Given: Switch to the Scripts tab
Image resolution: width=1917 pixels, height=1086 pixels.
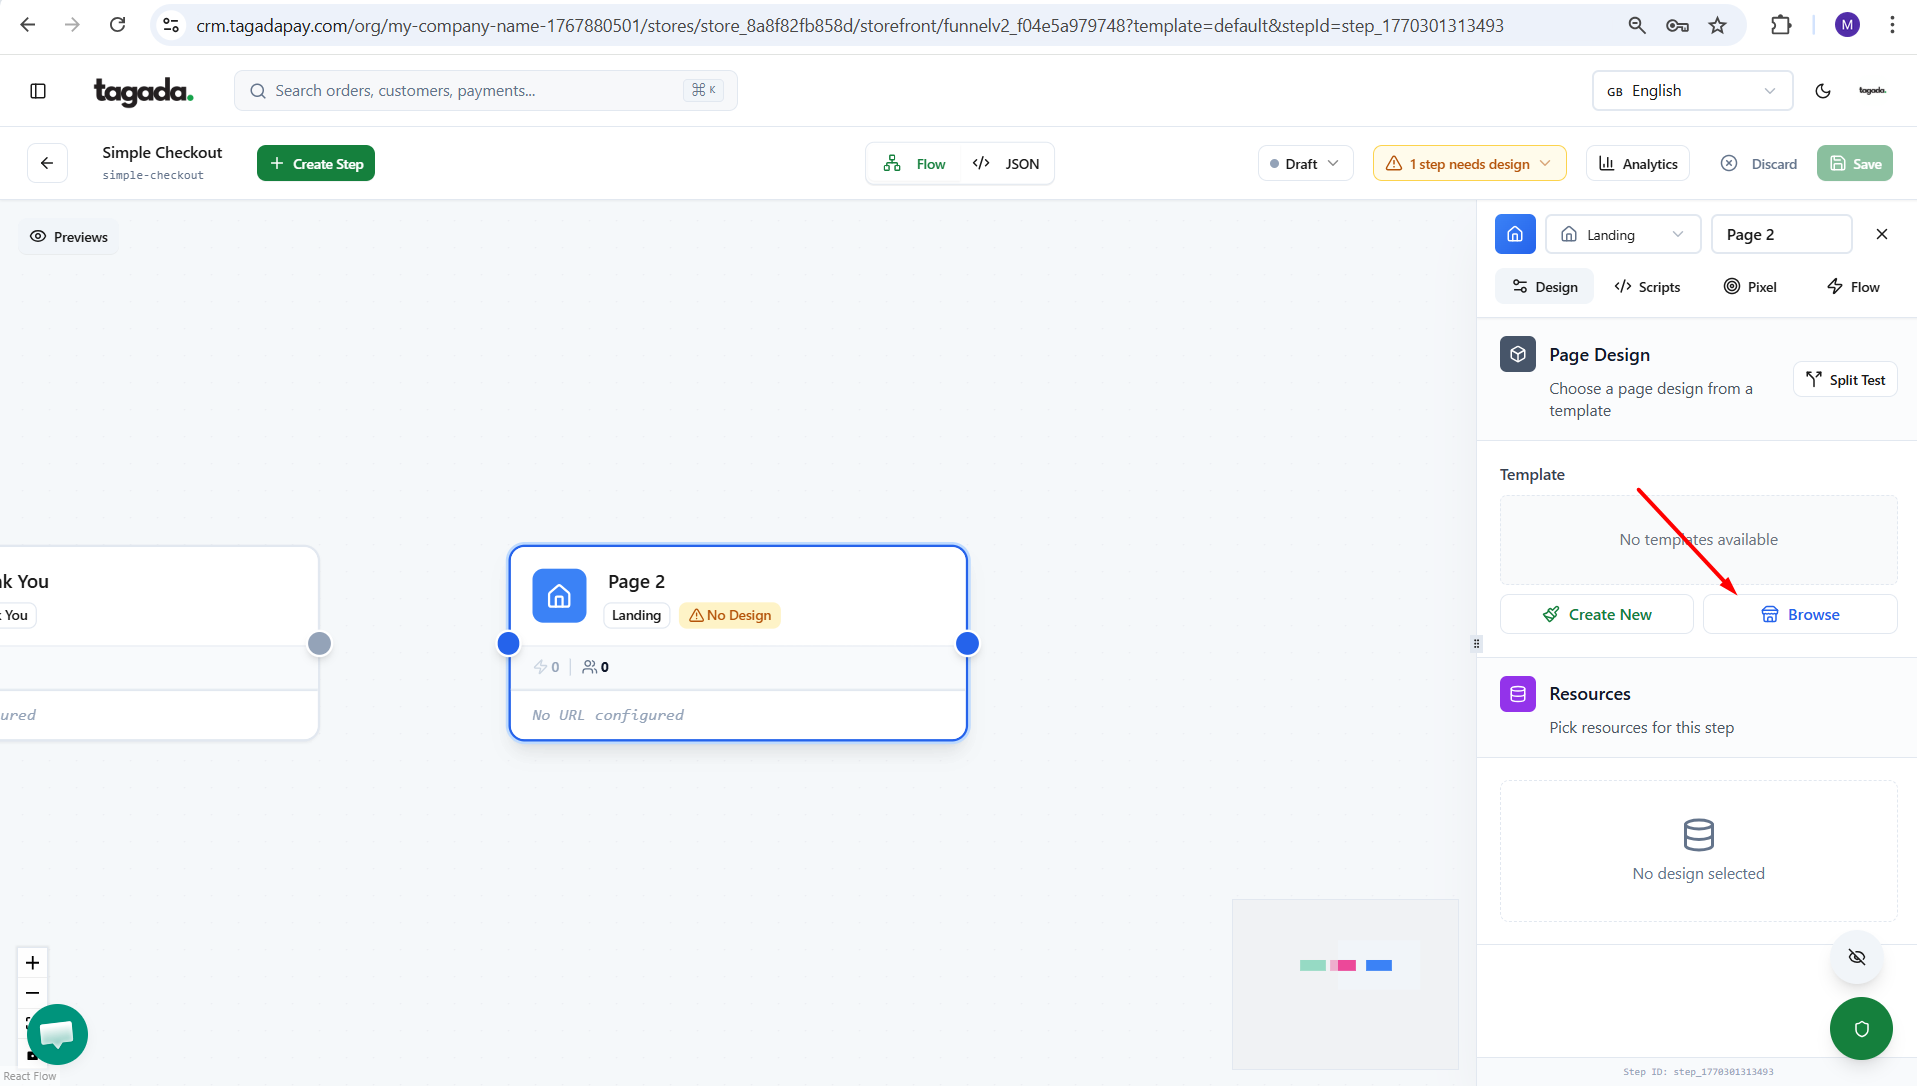Looking at the screenshot, I should tap(1647, 287).
